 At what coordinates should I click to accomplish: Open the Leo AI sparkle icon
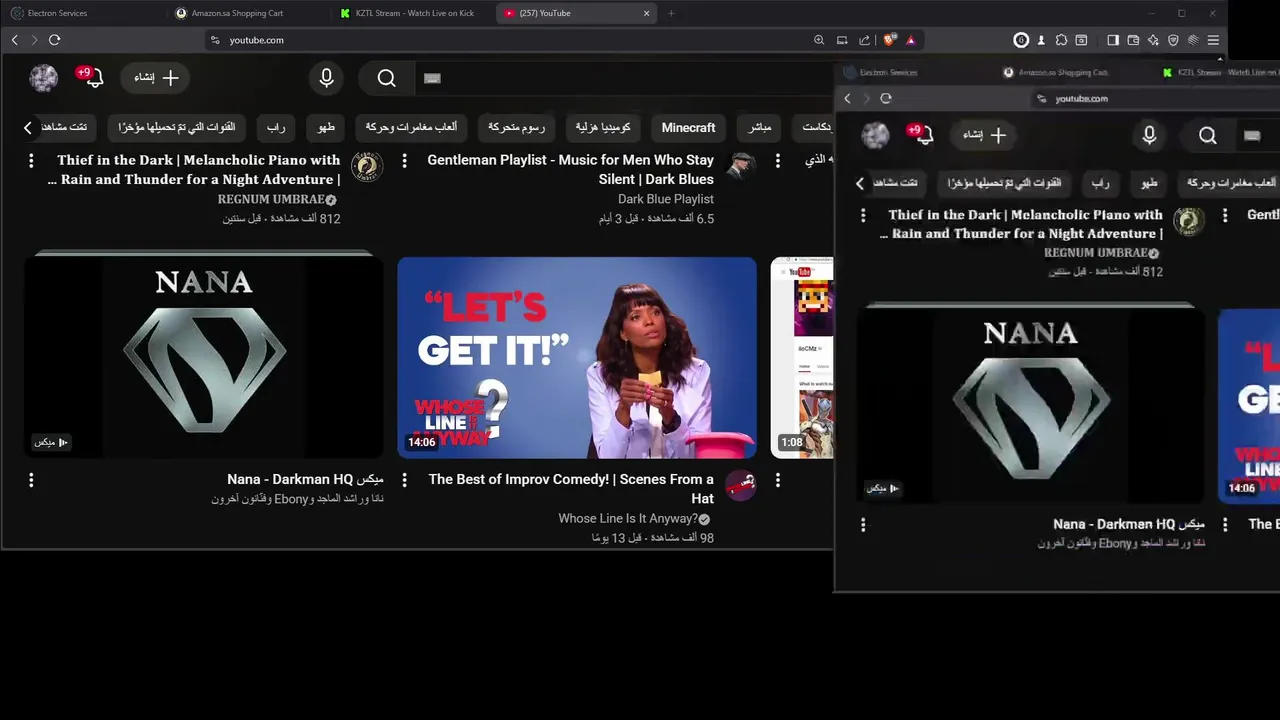1153,40
